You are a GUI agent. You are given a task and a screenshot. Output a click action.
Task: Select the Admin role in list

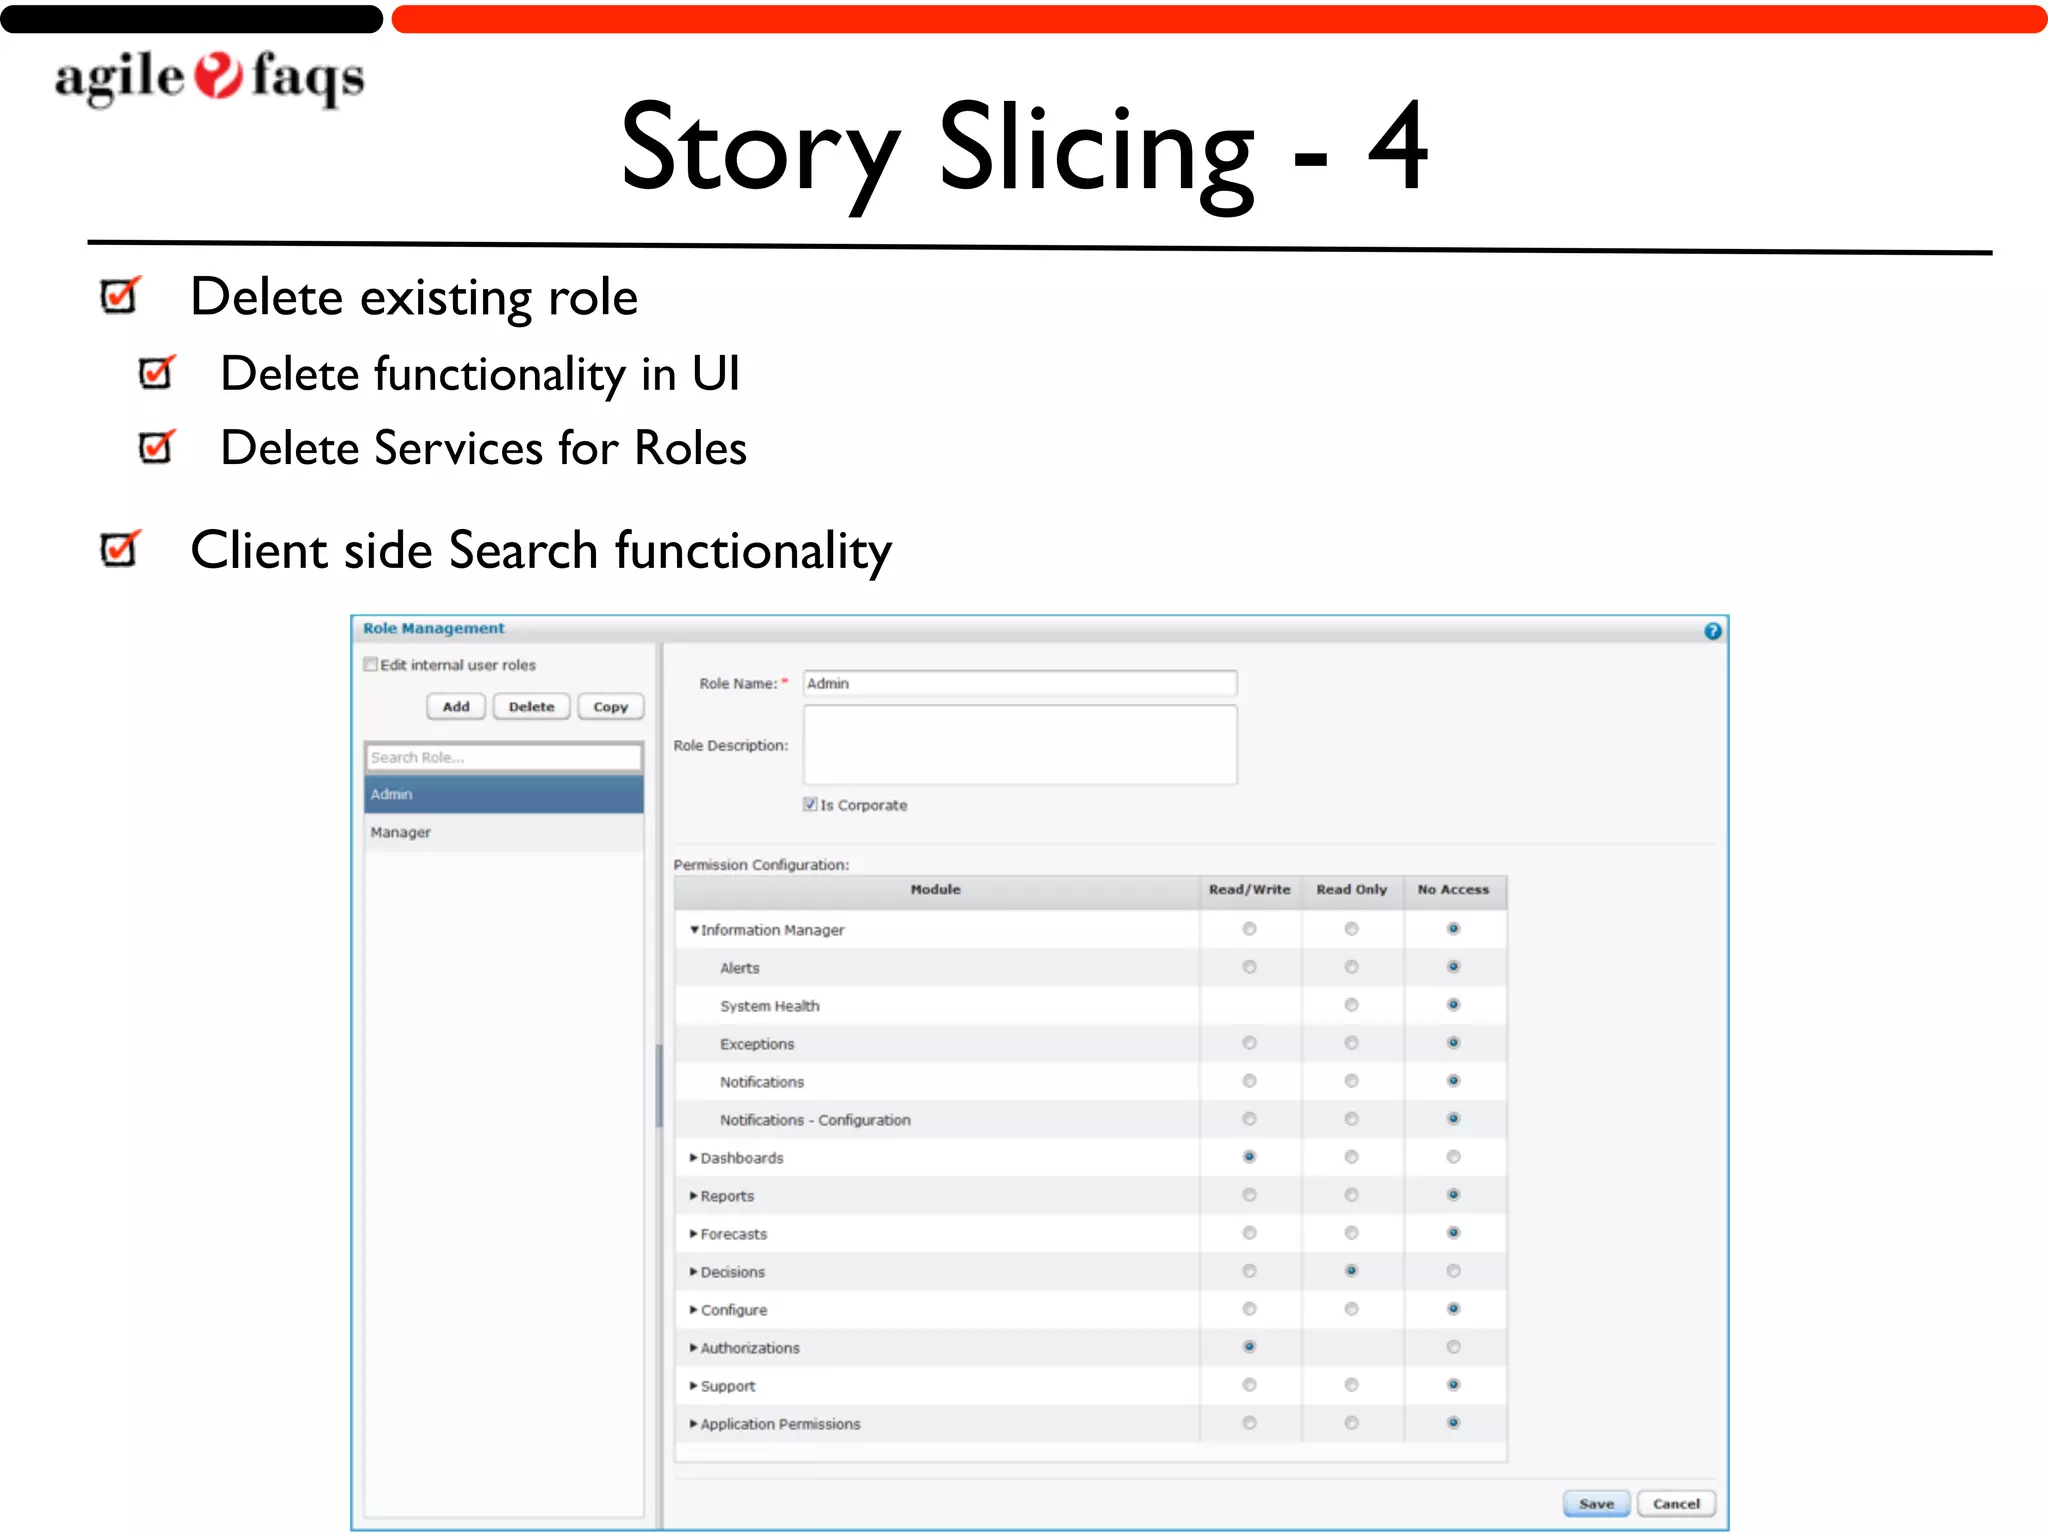click(503, 794)
